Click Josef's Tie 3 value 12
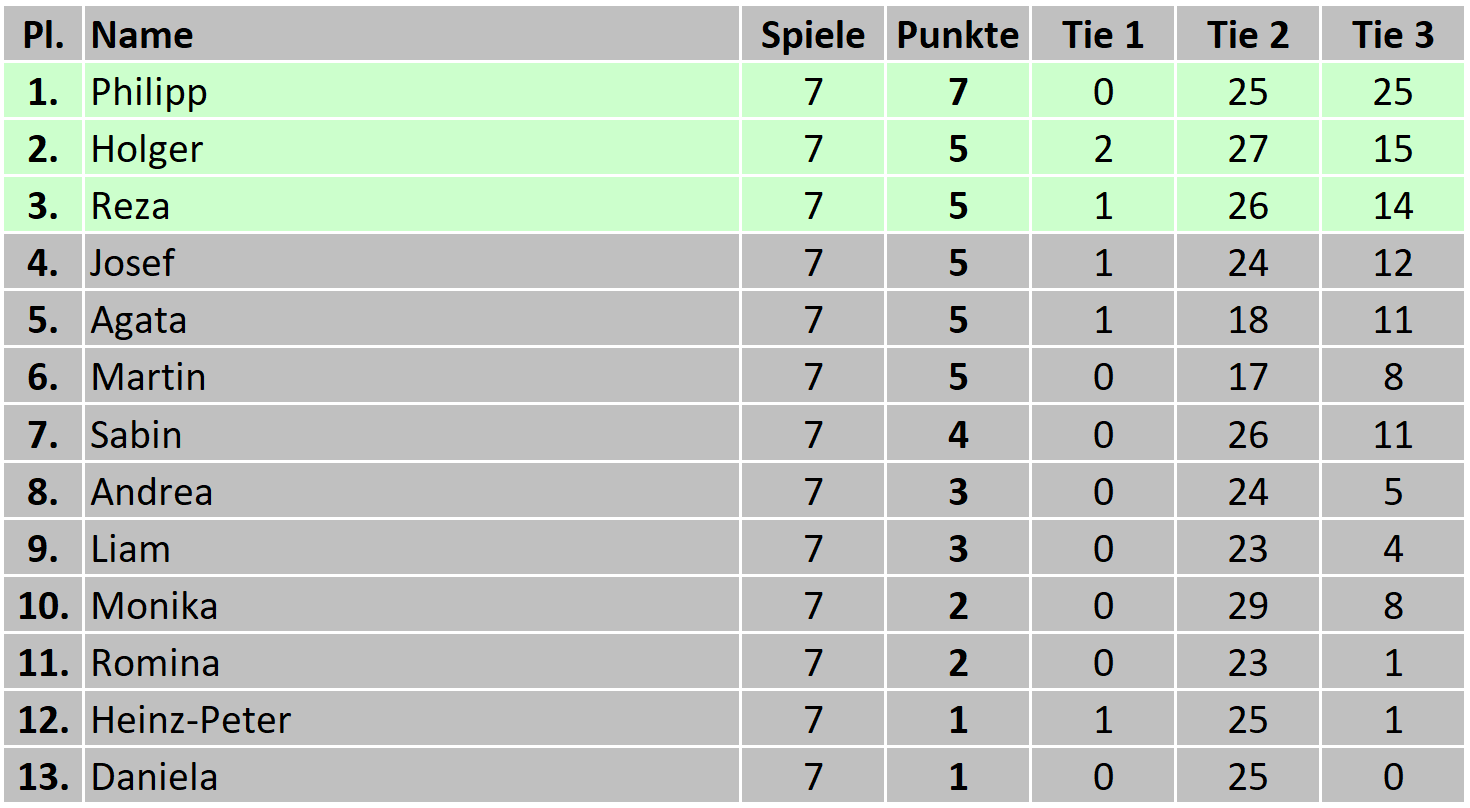Screen dimensions: 1470x808 tap(1393, 263)
